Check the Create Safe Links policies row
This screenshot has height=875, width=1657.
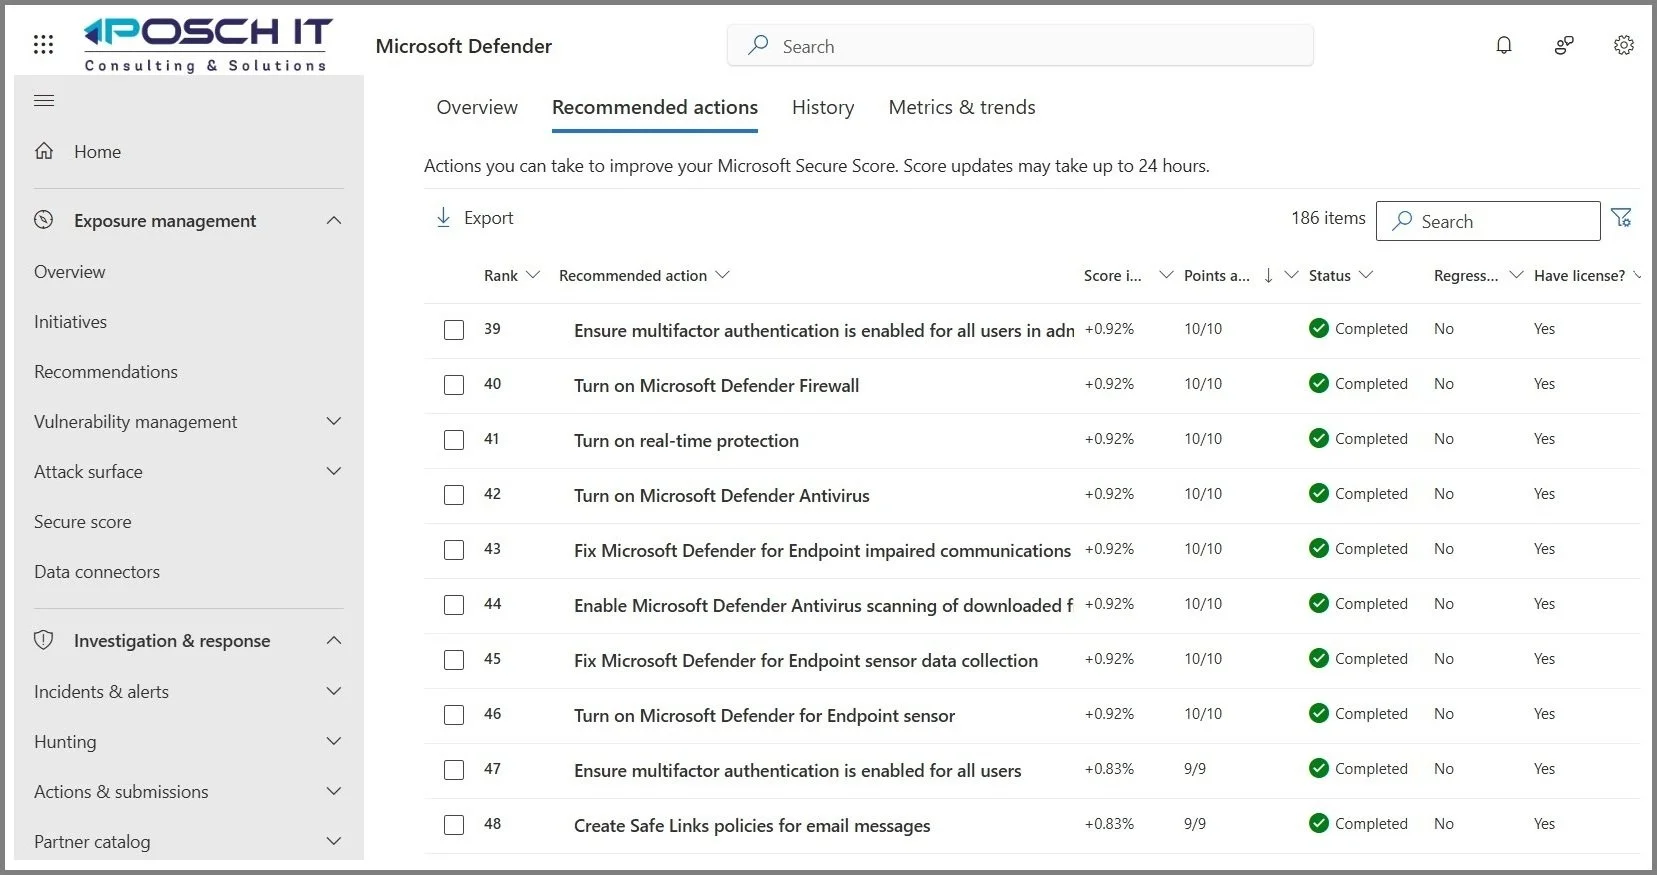(x=454, y=825)
